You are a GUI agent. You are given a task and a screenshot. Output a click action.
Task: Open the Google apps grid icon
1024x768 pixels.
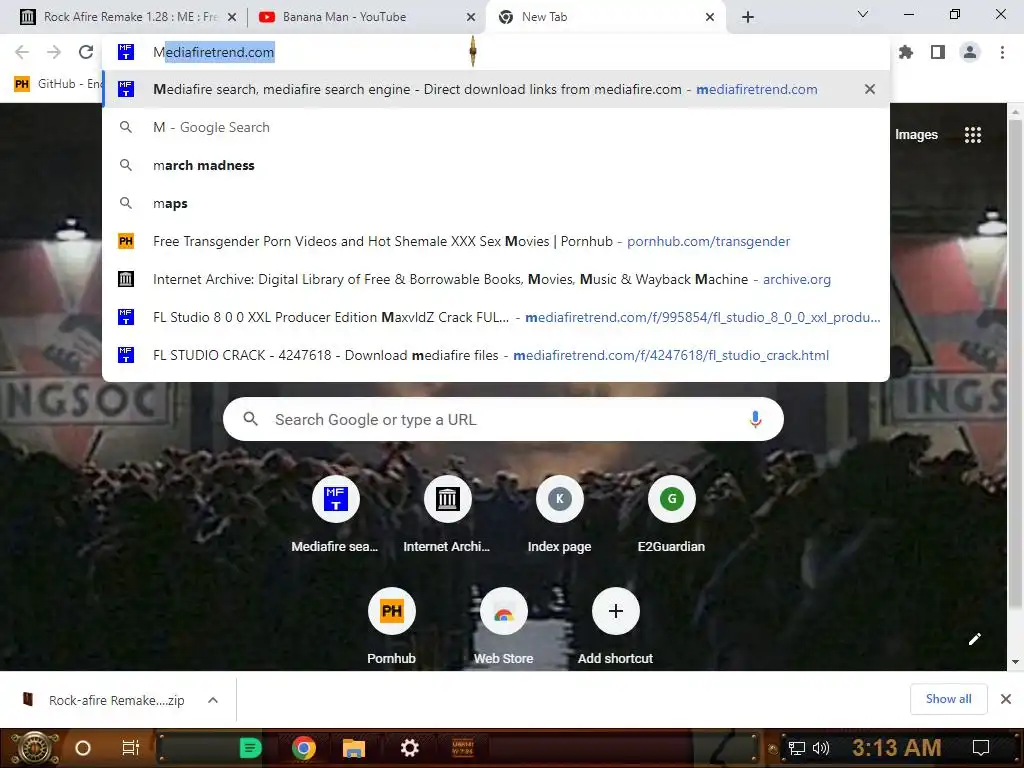tap(972, 135)
